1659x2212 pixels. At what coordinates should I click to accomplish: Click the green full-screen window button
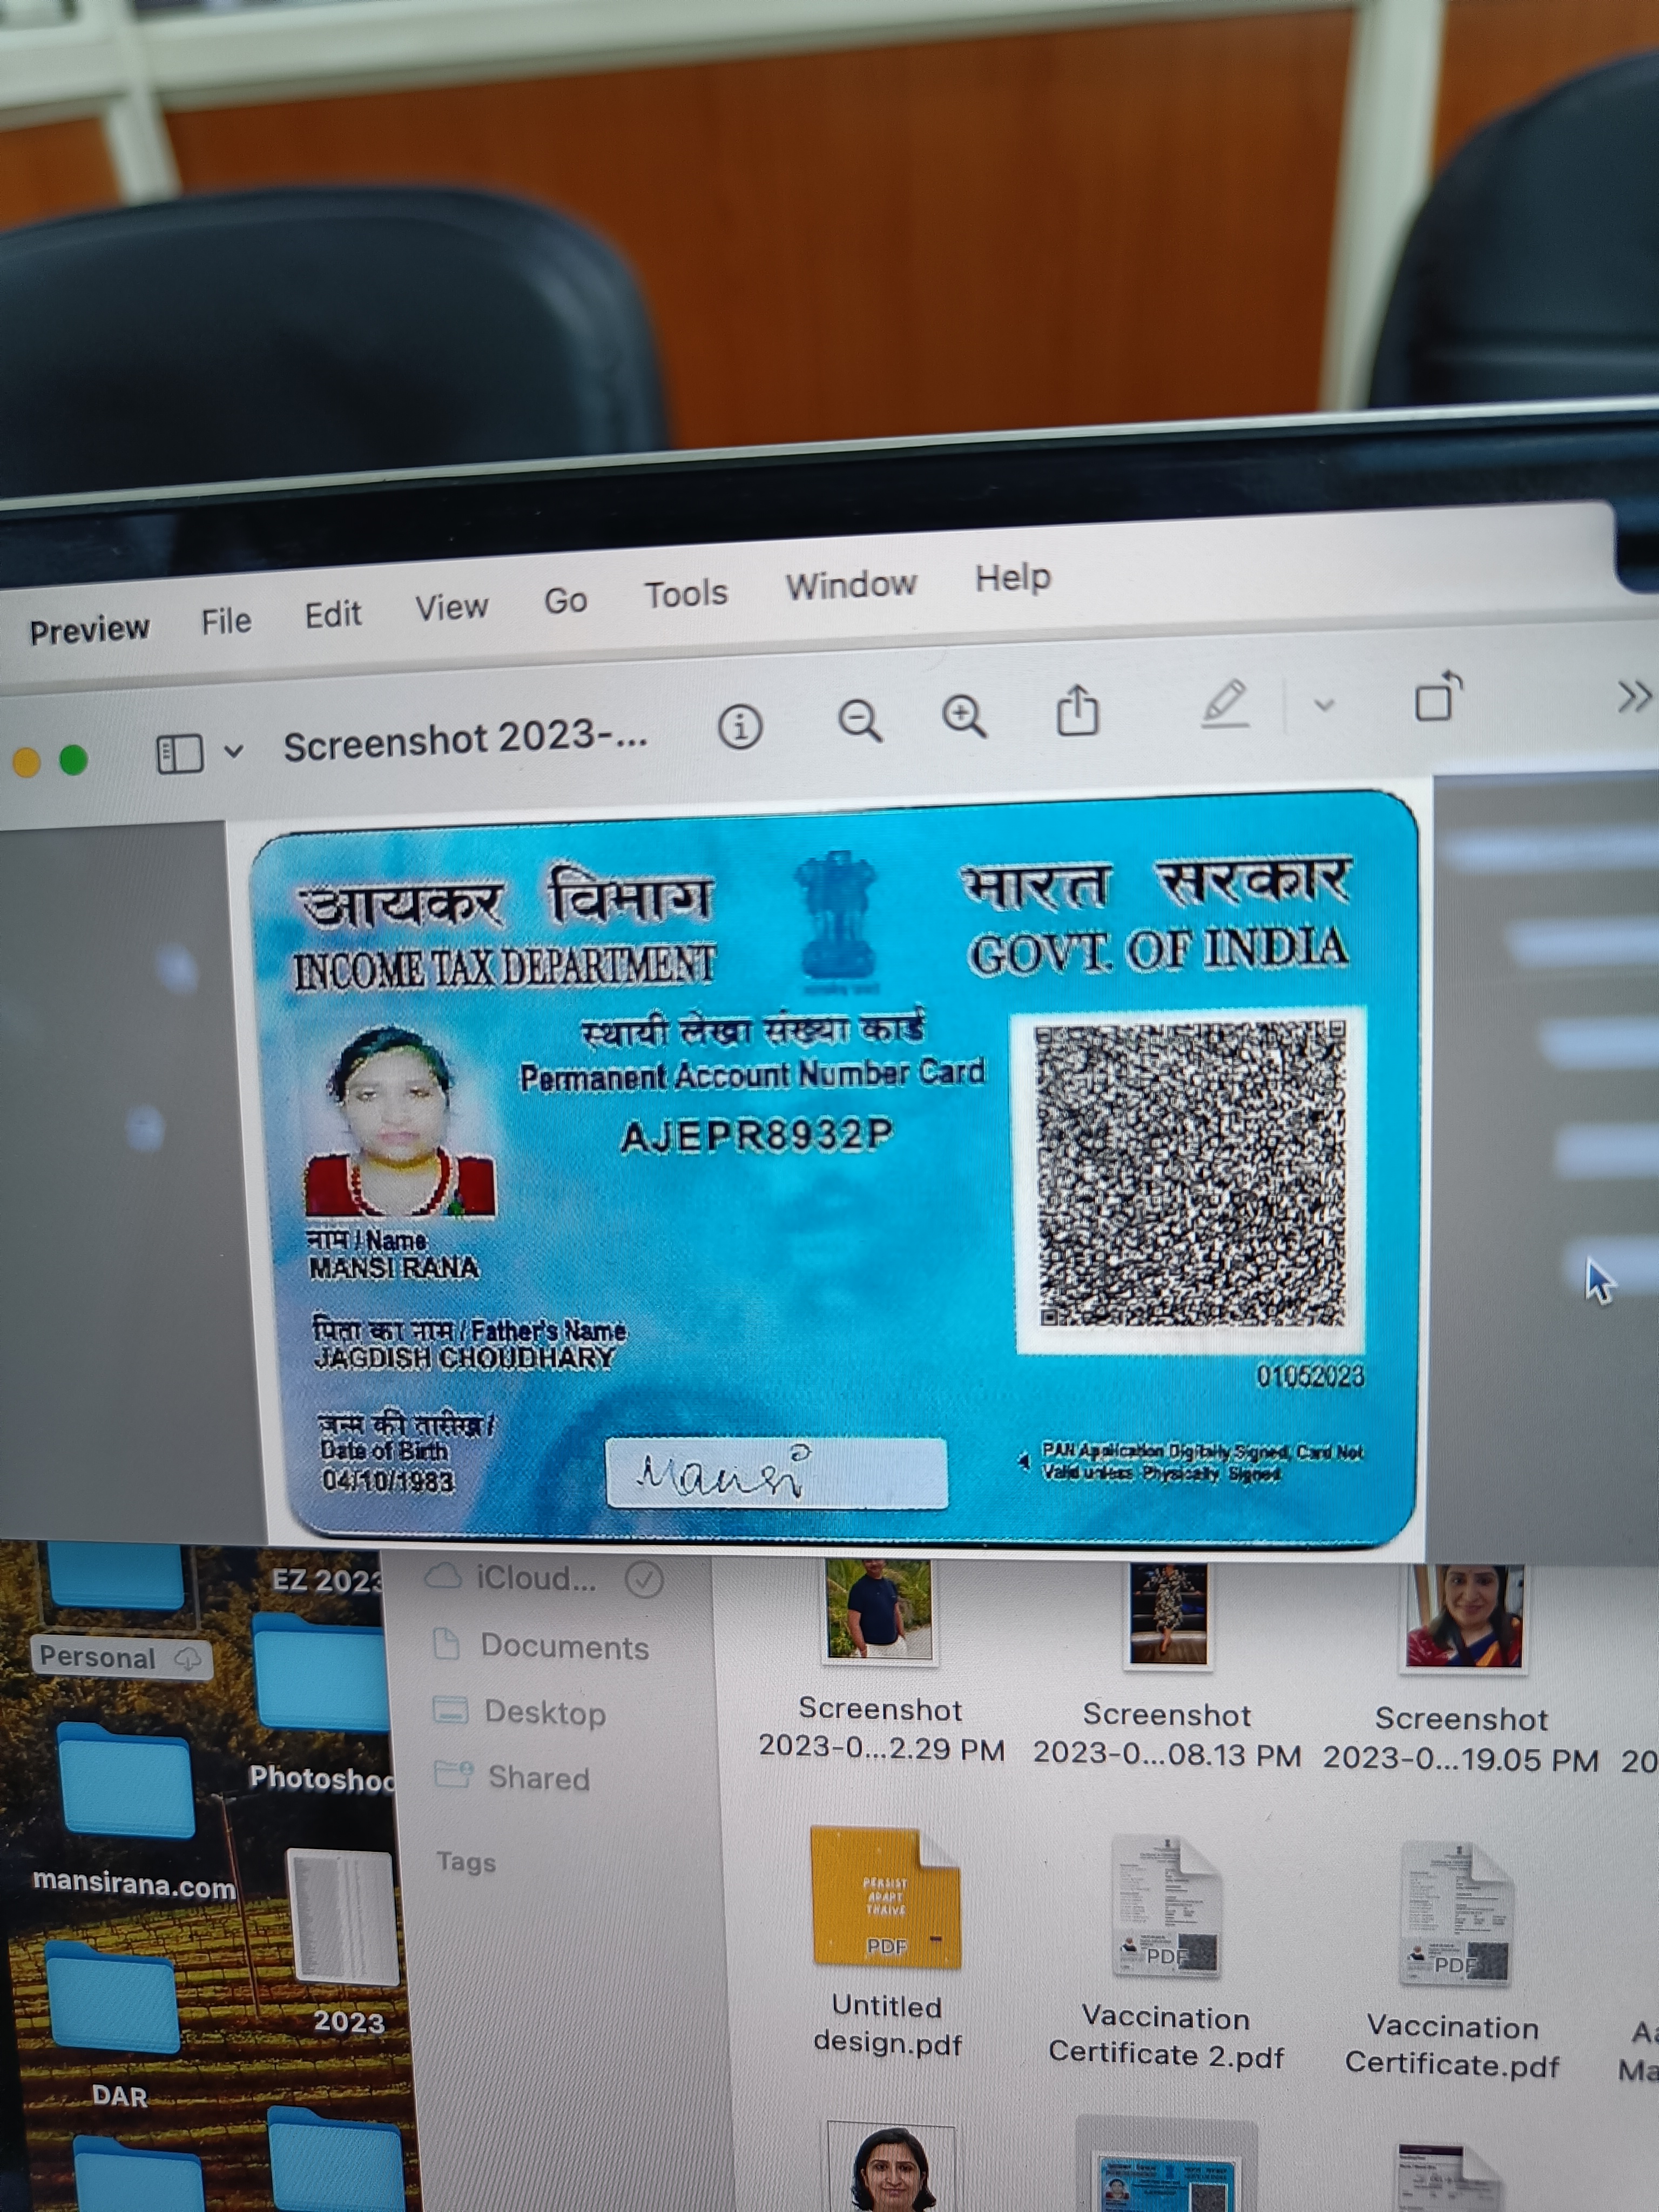tap(73, 760)
